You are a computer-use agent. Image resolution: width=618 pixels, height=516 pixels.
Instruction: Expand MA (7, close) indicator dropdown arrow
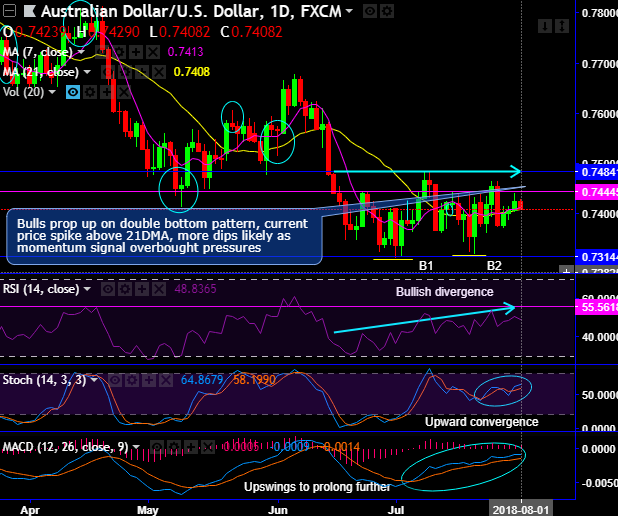81,52
